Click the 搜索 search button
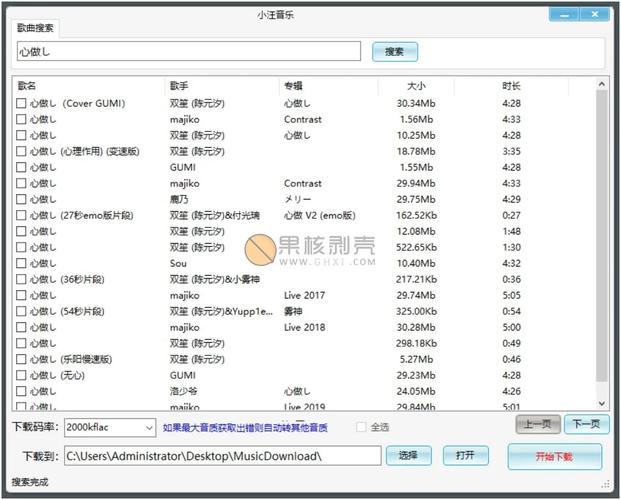 (395, 52)
